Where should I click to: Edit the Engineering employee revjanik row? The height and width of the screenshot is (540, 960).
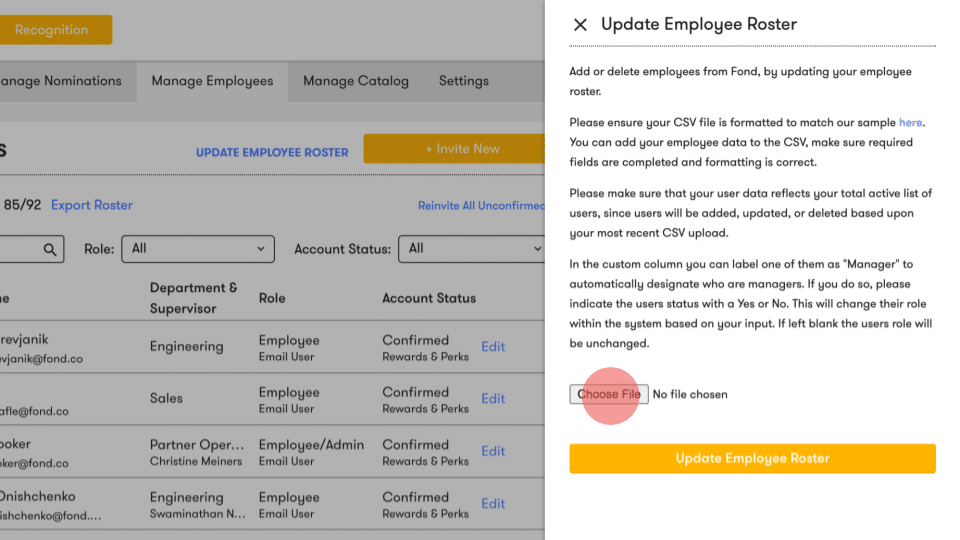point(493,347)
